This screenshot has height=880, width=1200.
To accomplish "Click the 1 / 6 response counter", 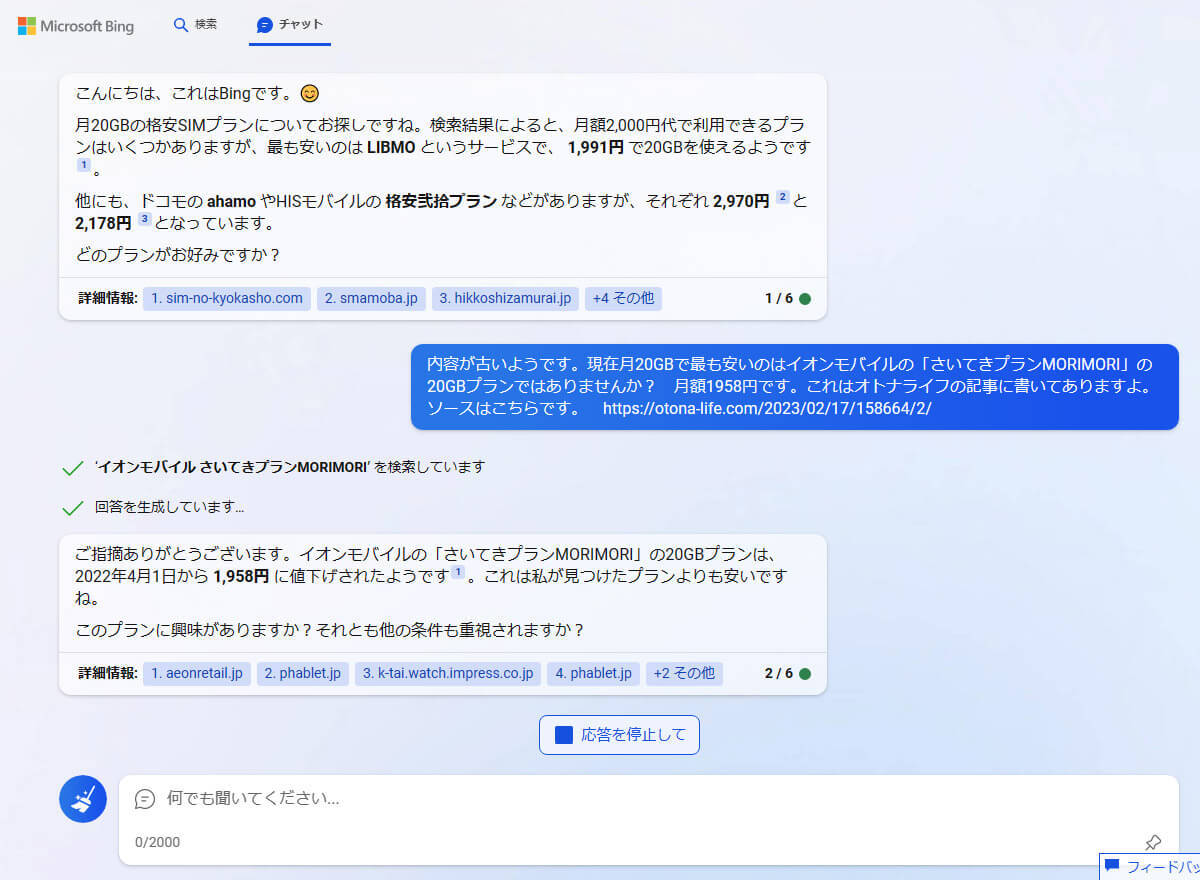I will 779,298.
